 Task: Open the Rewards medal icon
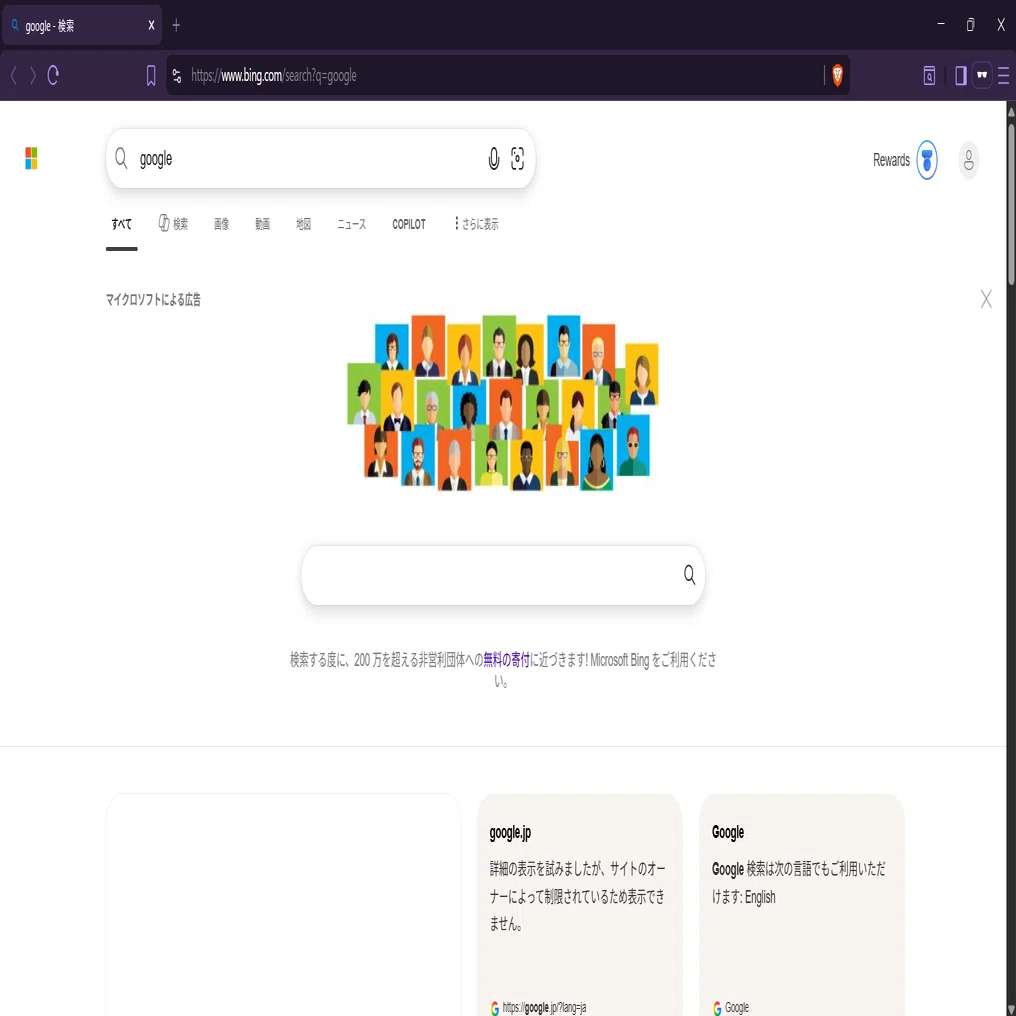(927, 160)
